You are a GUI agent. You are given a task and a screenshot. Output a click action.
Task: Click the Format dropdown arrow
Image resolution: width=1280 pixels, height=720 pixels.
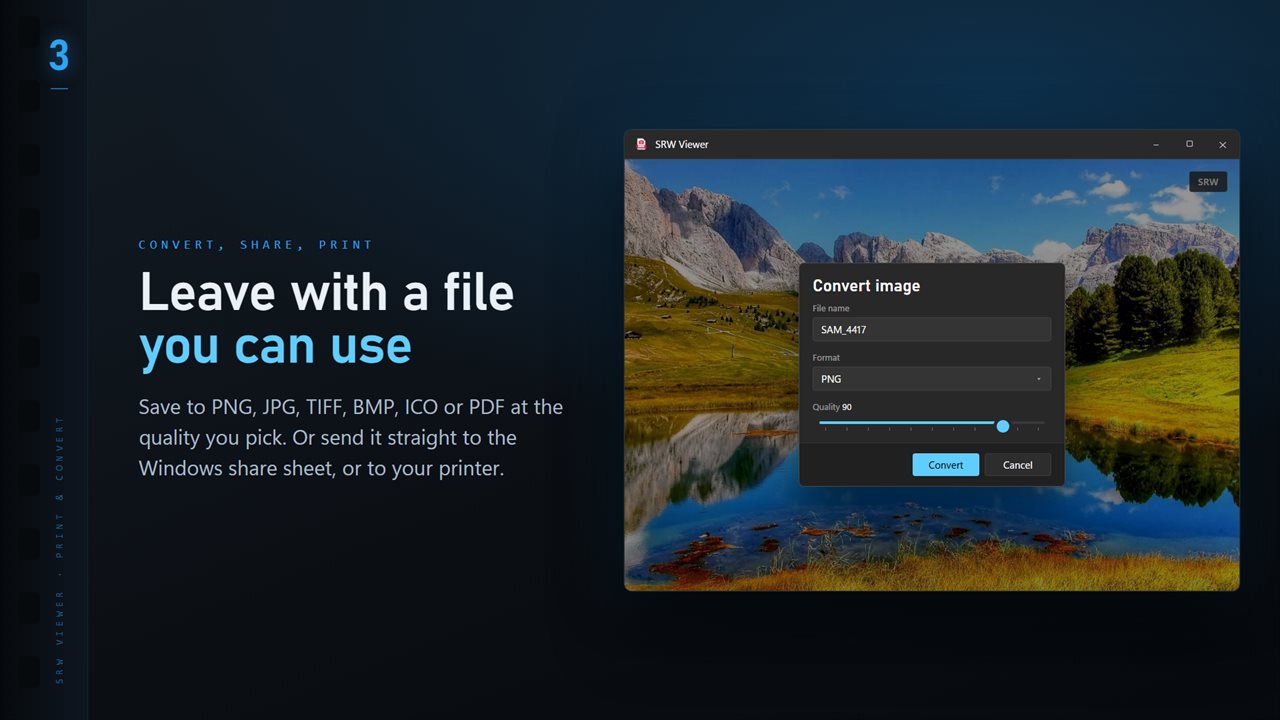point(1038,379)
